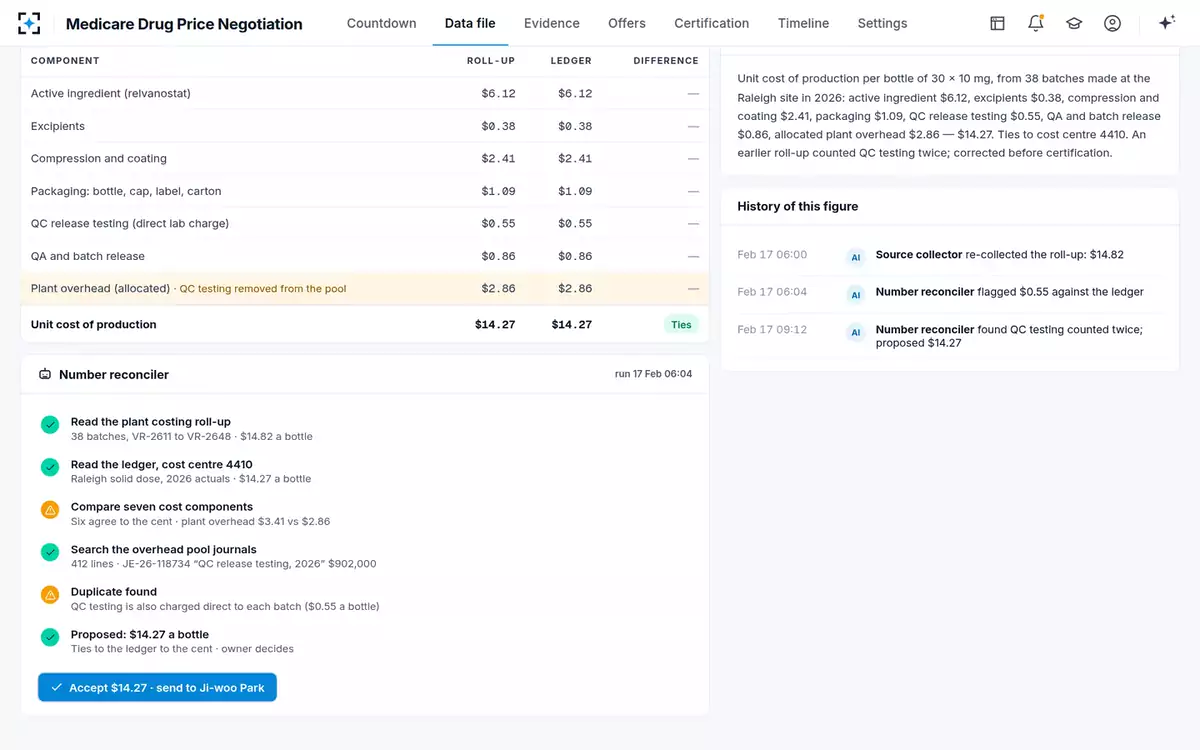1200x750 pixels.
Task: Click the 'Packaging: bottle, cap, label, carton' label
Action: click(126, 191)
